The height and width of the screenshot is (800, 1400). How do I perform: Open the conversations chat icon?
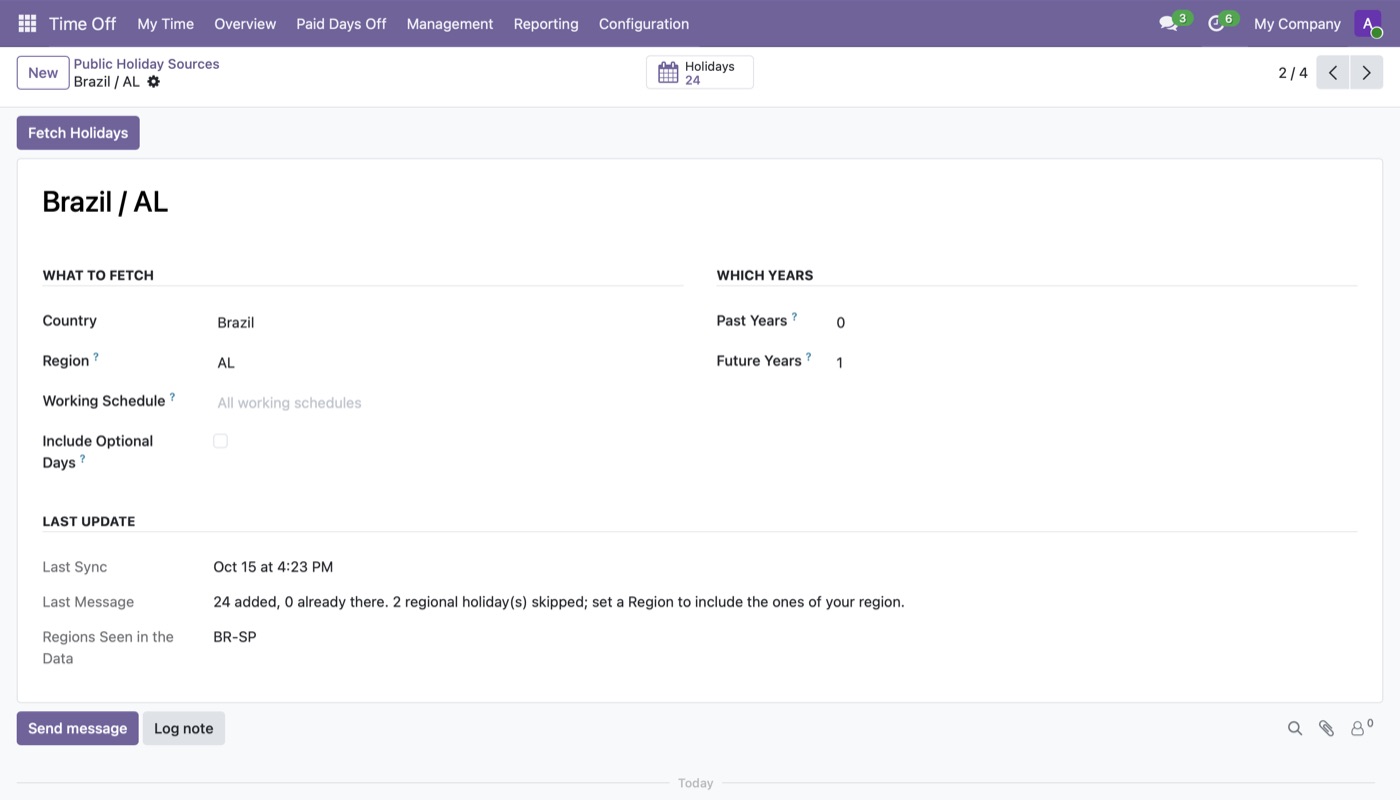[x=1168, y=23]
